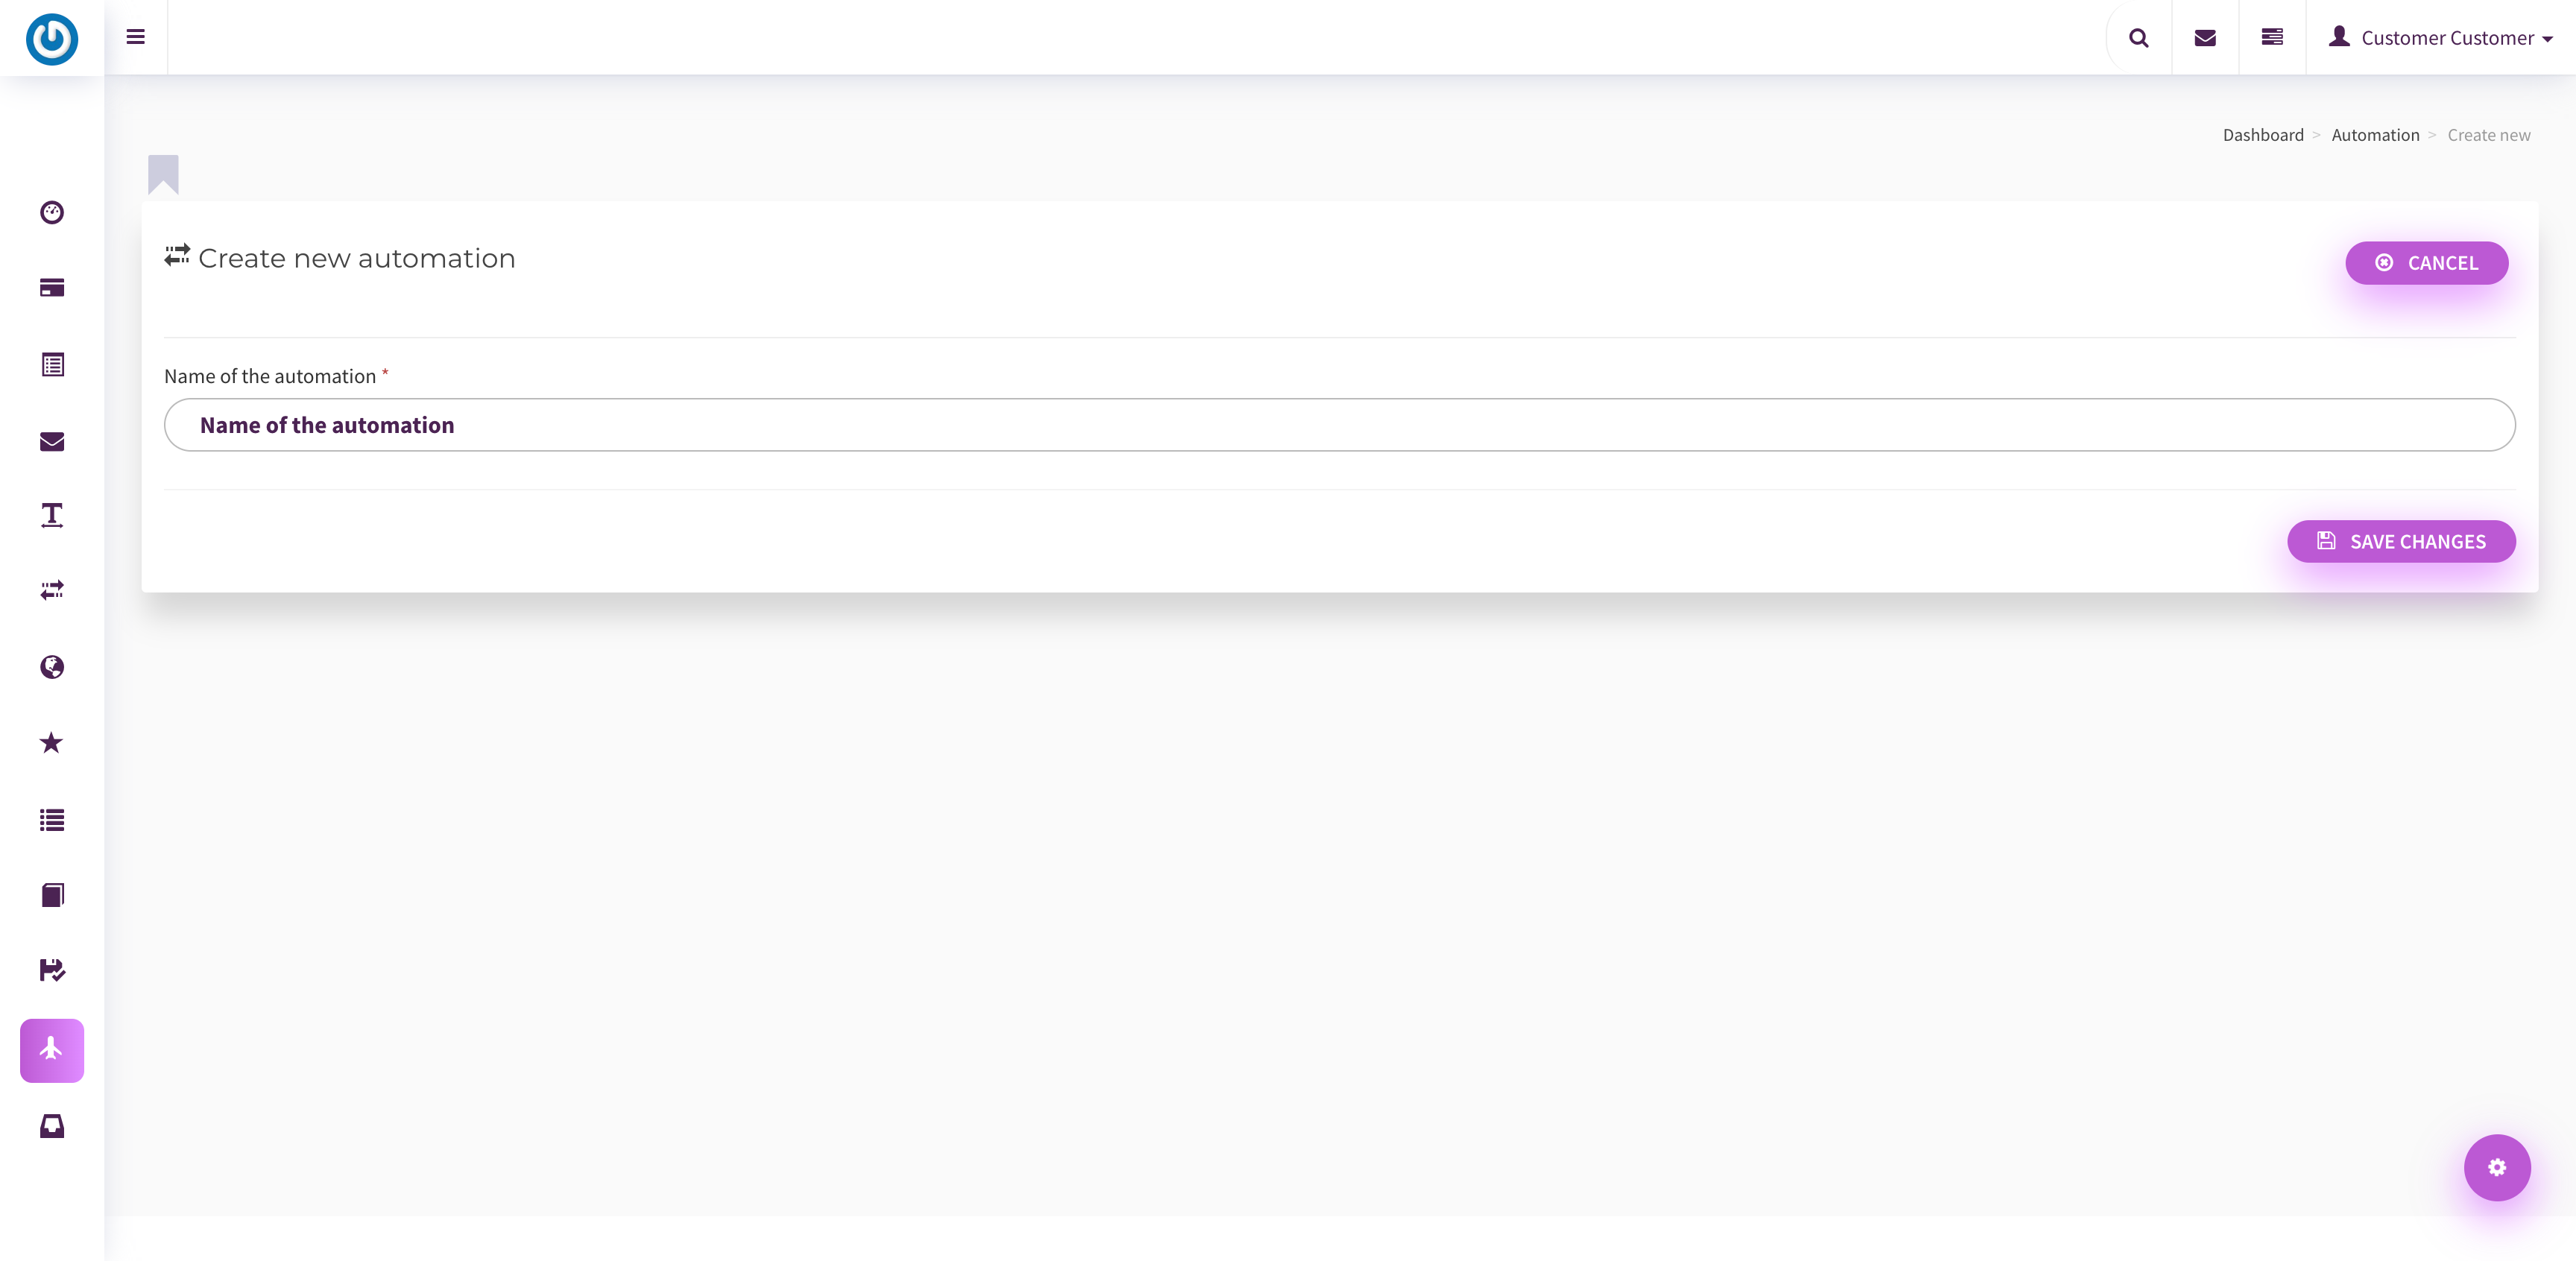The width and height of the screenshot is (2576, 1261).
Task: Open the search icon in top bar
Action: 2139,38
